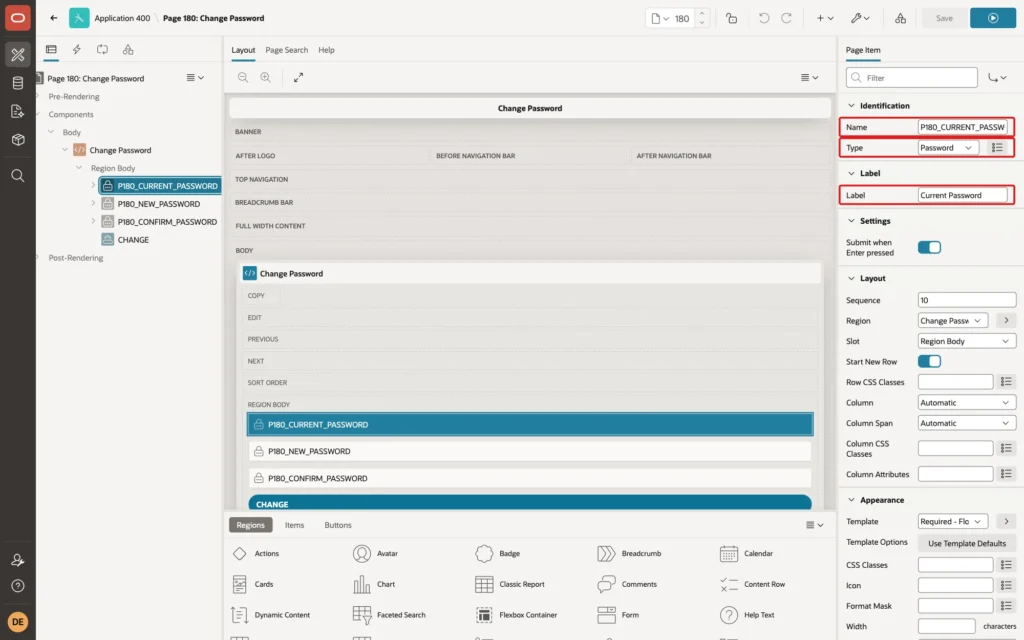
Task: Click Use Template Defaults button
Action: point(967,543)
